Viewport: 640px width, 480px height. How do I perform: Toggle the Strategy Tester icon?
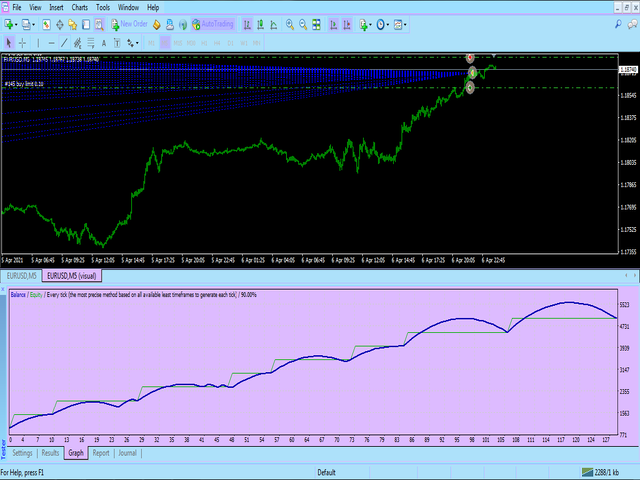click(99, 24)
